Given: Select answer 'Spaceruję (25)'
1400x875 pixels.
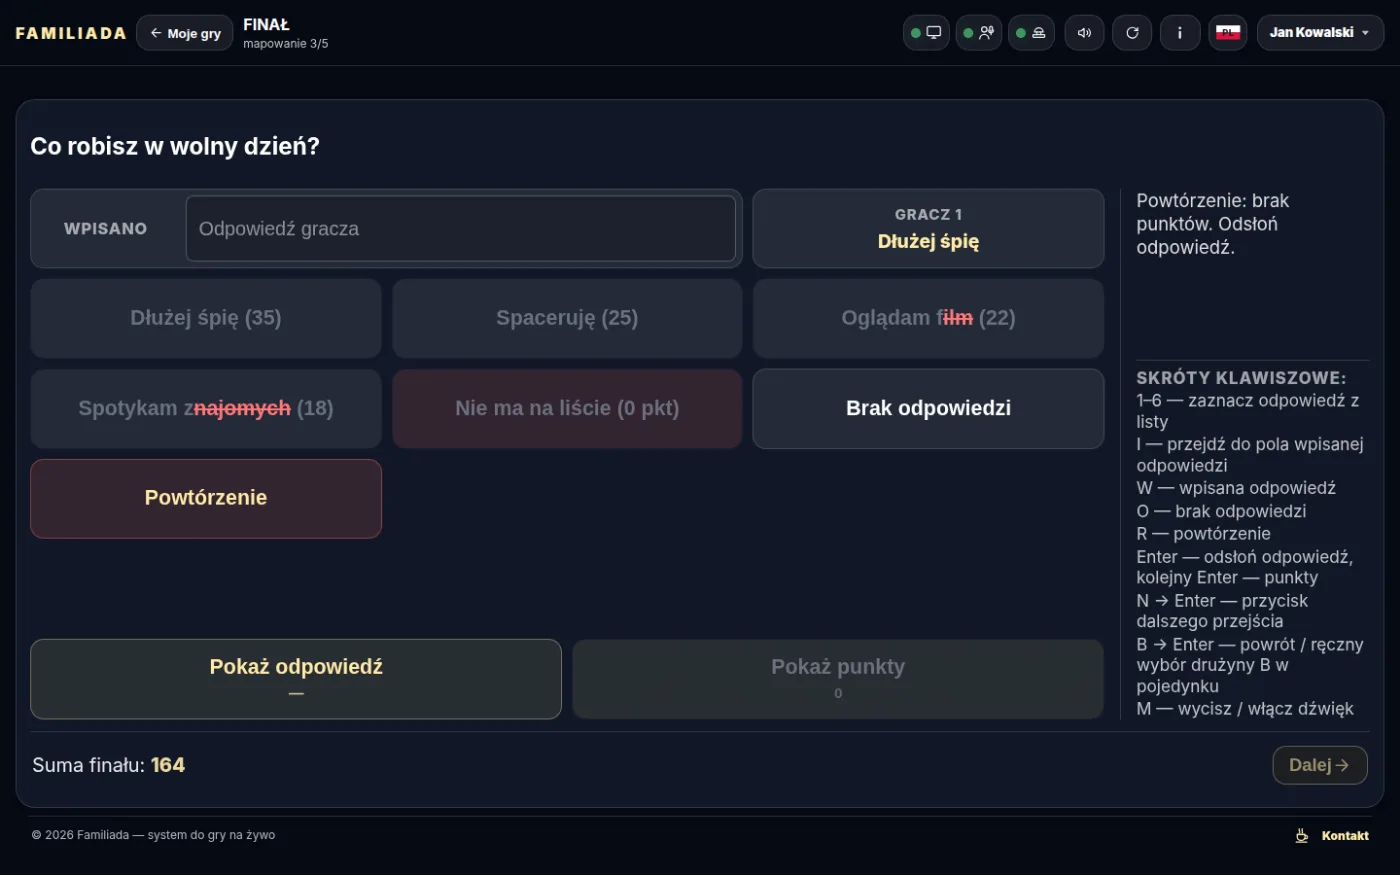Looking at the screenshot, I should (567, 318).
